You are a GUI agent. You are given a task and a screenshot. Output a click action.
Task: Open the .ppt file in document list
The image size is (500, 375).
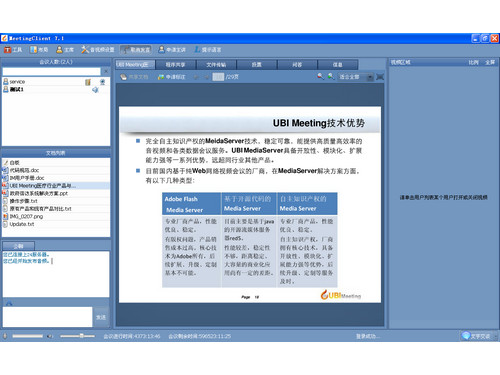coord(56,193)
